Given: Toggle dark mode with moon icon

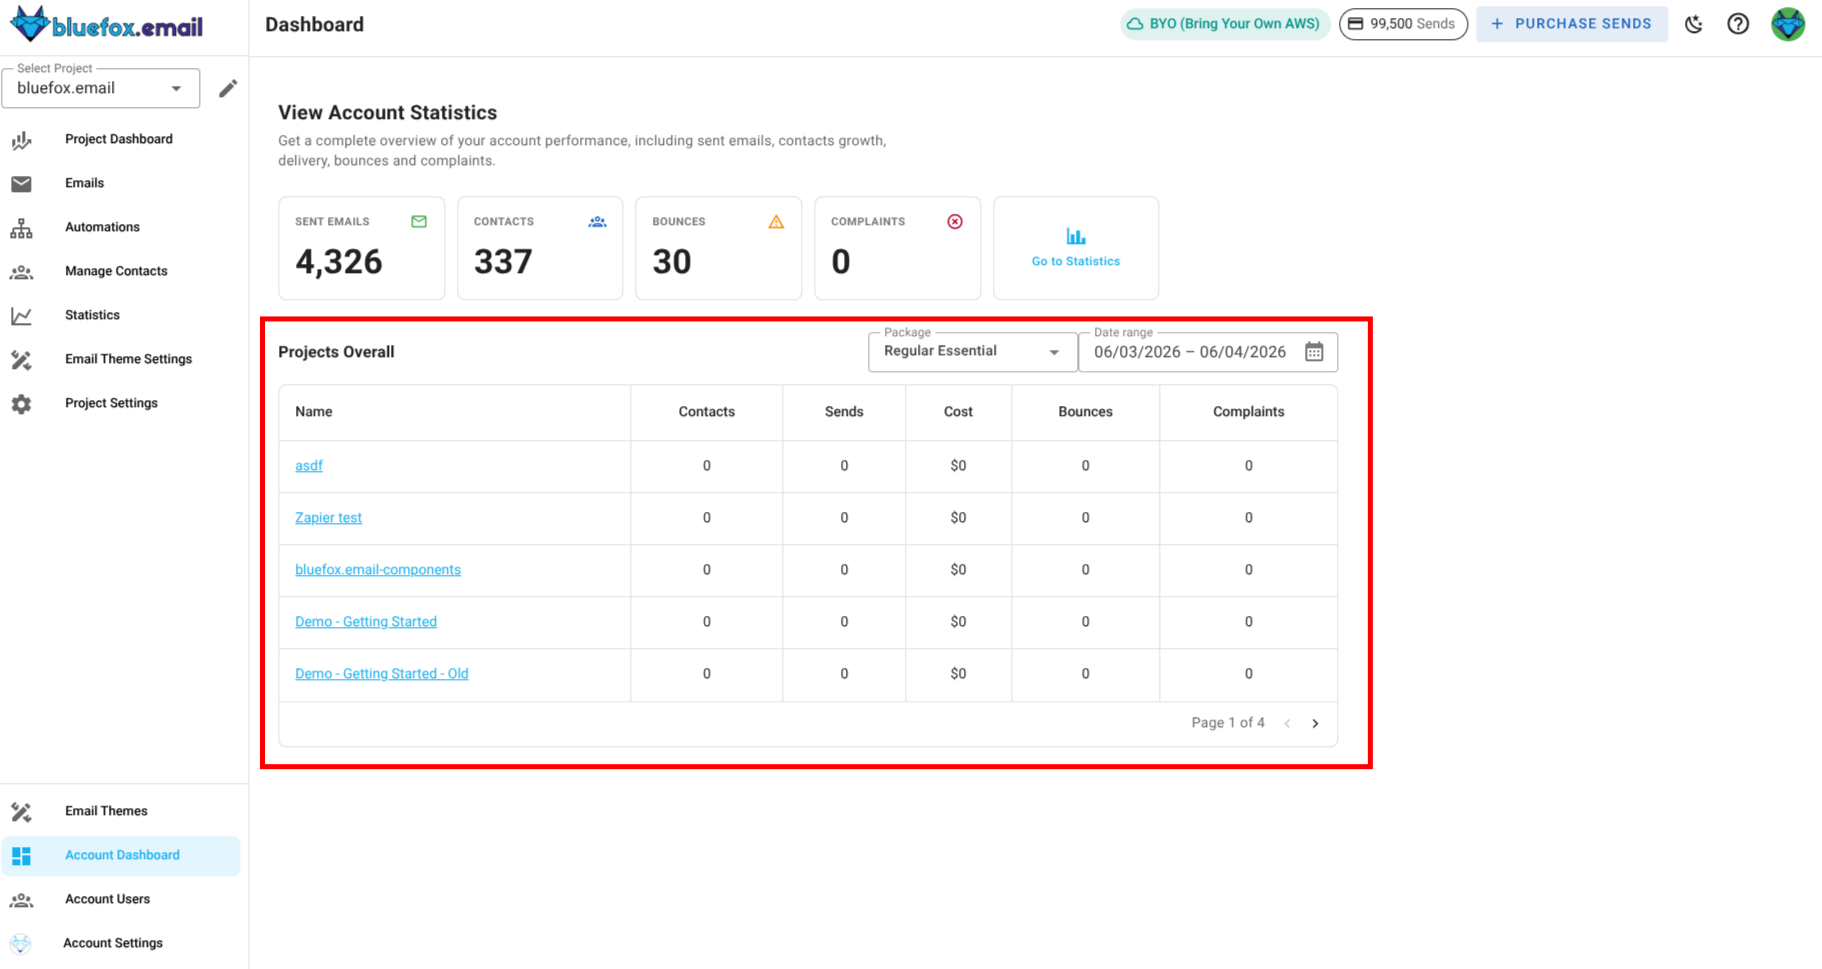Looking at the screenshot, I should point(1693,24).
